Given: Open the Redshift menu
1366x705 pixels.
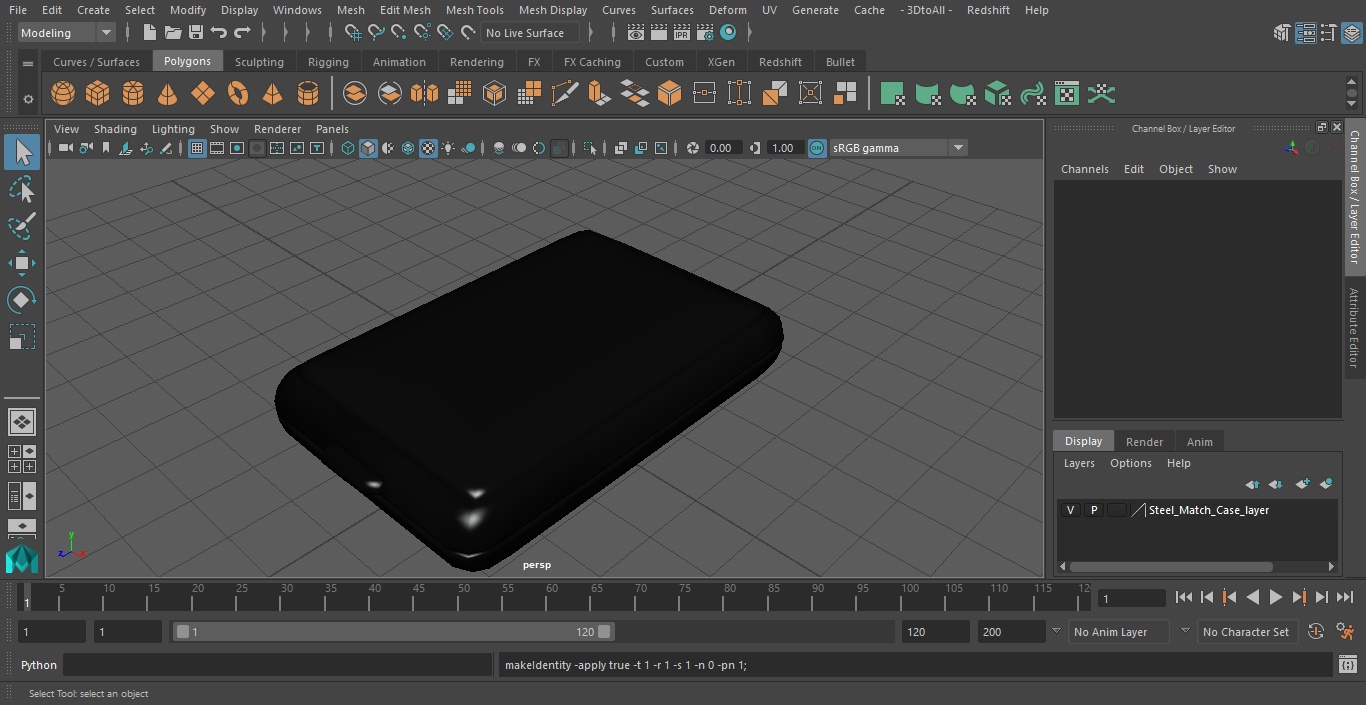Looking at the screenshot, I should pyautogui.click(x=988, y=10).
